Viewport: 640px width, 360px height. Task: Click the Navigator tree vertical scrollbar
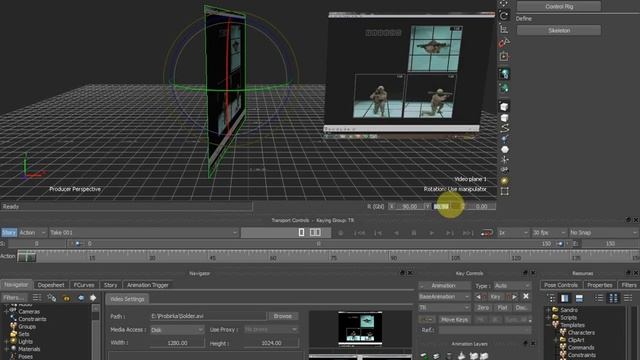(96, 332)
